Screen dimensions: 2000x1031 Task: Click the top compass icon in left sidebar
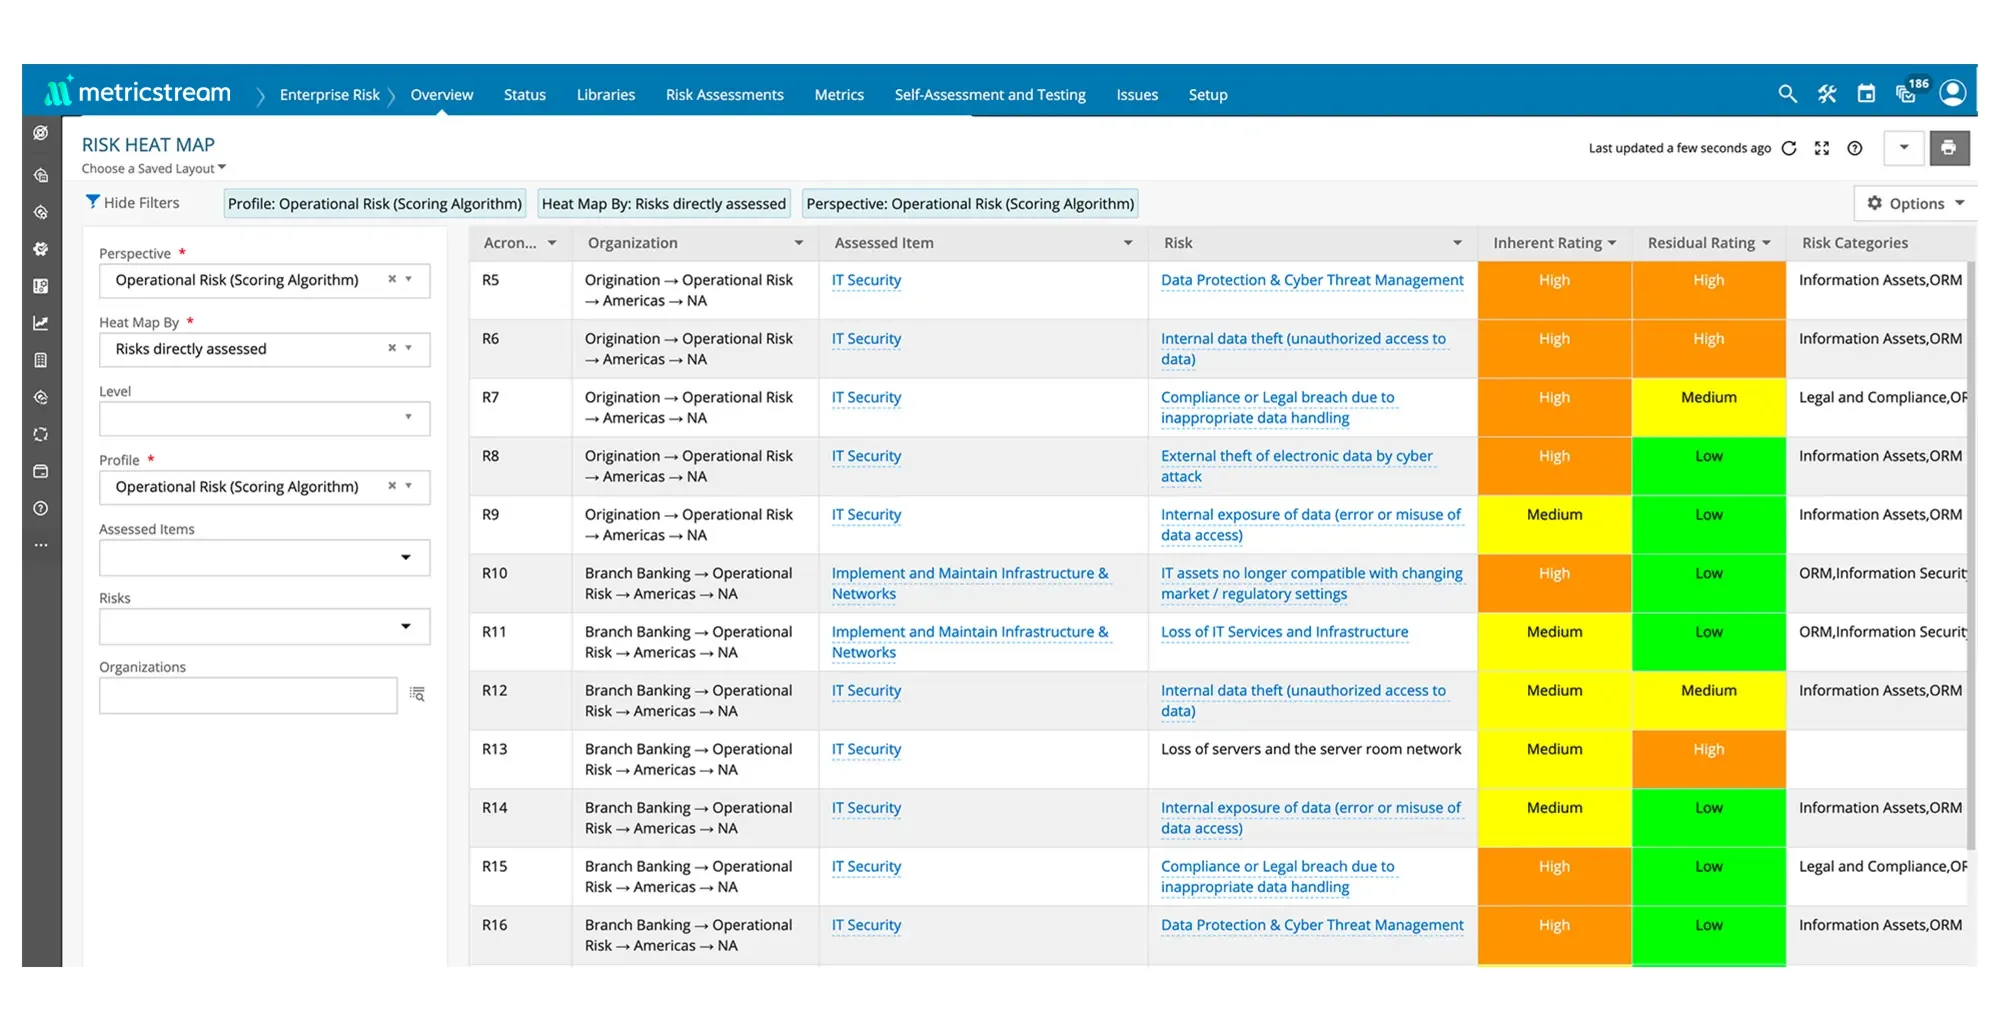(41, 133)
